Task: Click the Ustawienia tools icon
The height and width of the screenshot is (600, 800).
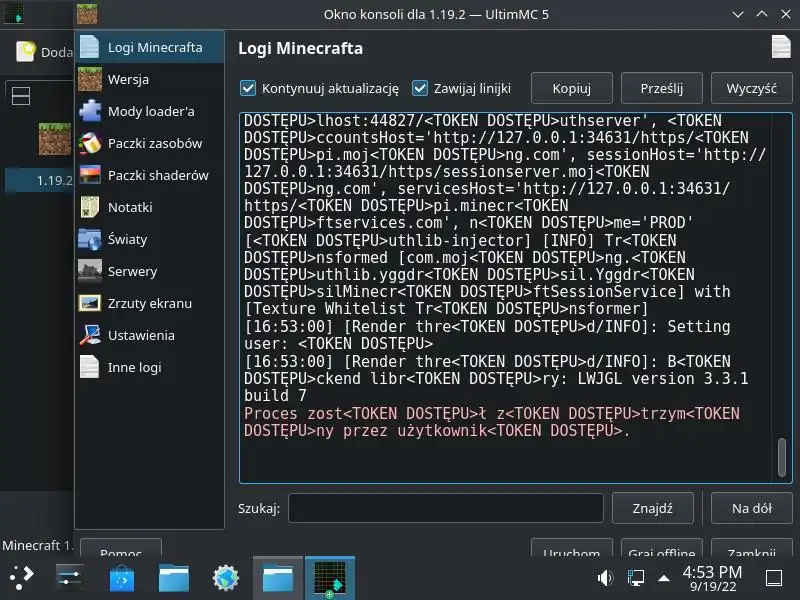Action: click(x=90, y=335)
